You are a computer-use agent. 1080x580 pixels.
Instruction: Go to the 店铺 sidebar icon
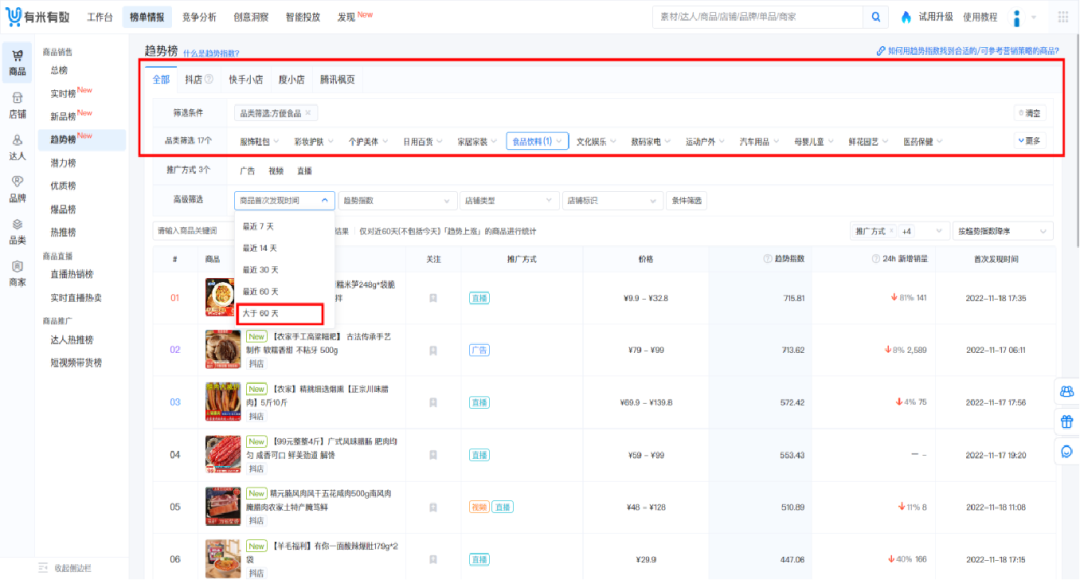[17, 104]
